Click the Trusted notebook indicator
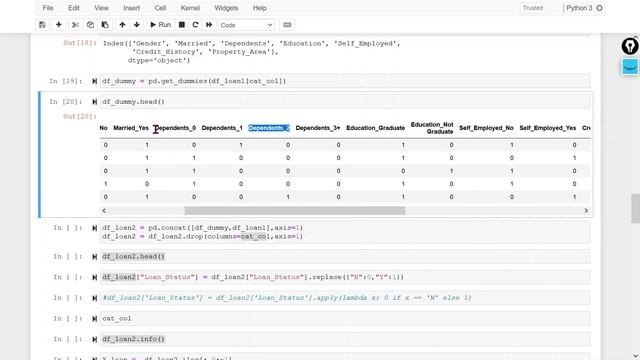 [x=533, y=8]
